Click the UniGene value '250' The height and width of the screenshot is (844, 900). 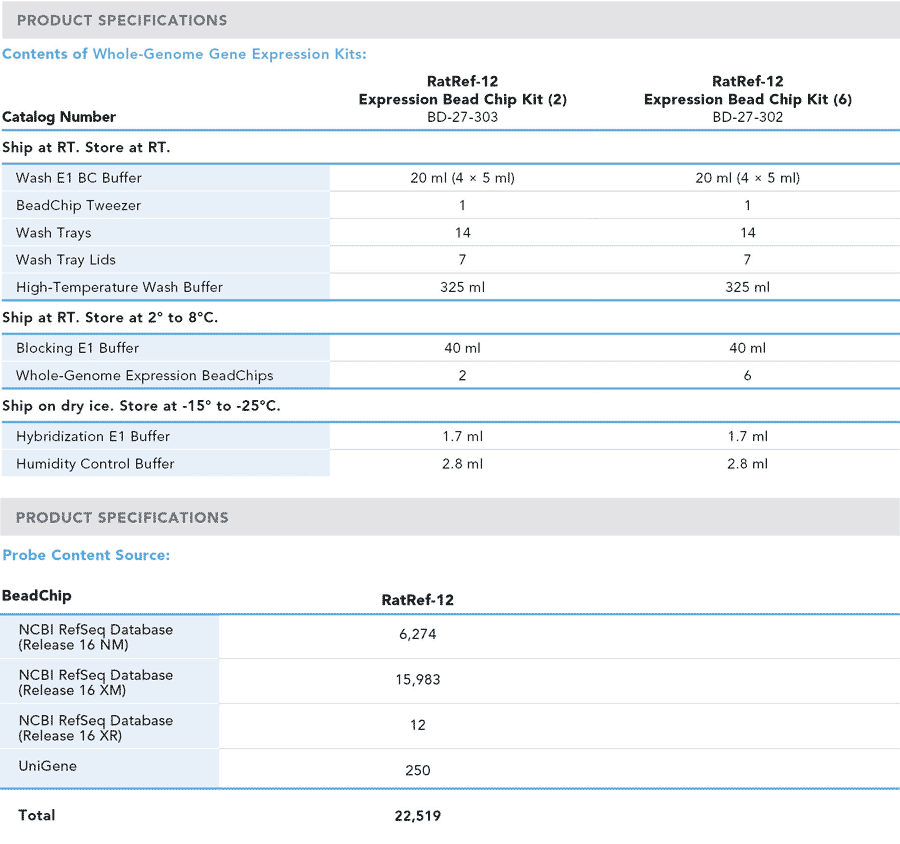pyautogui.click(x=417, y=770)
